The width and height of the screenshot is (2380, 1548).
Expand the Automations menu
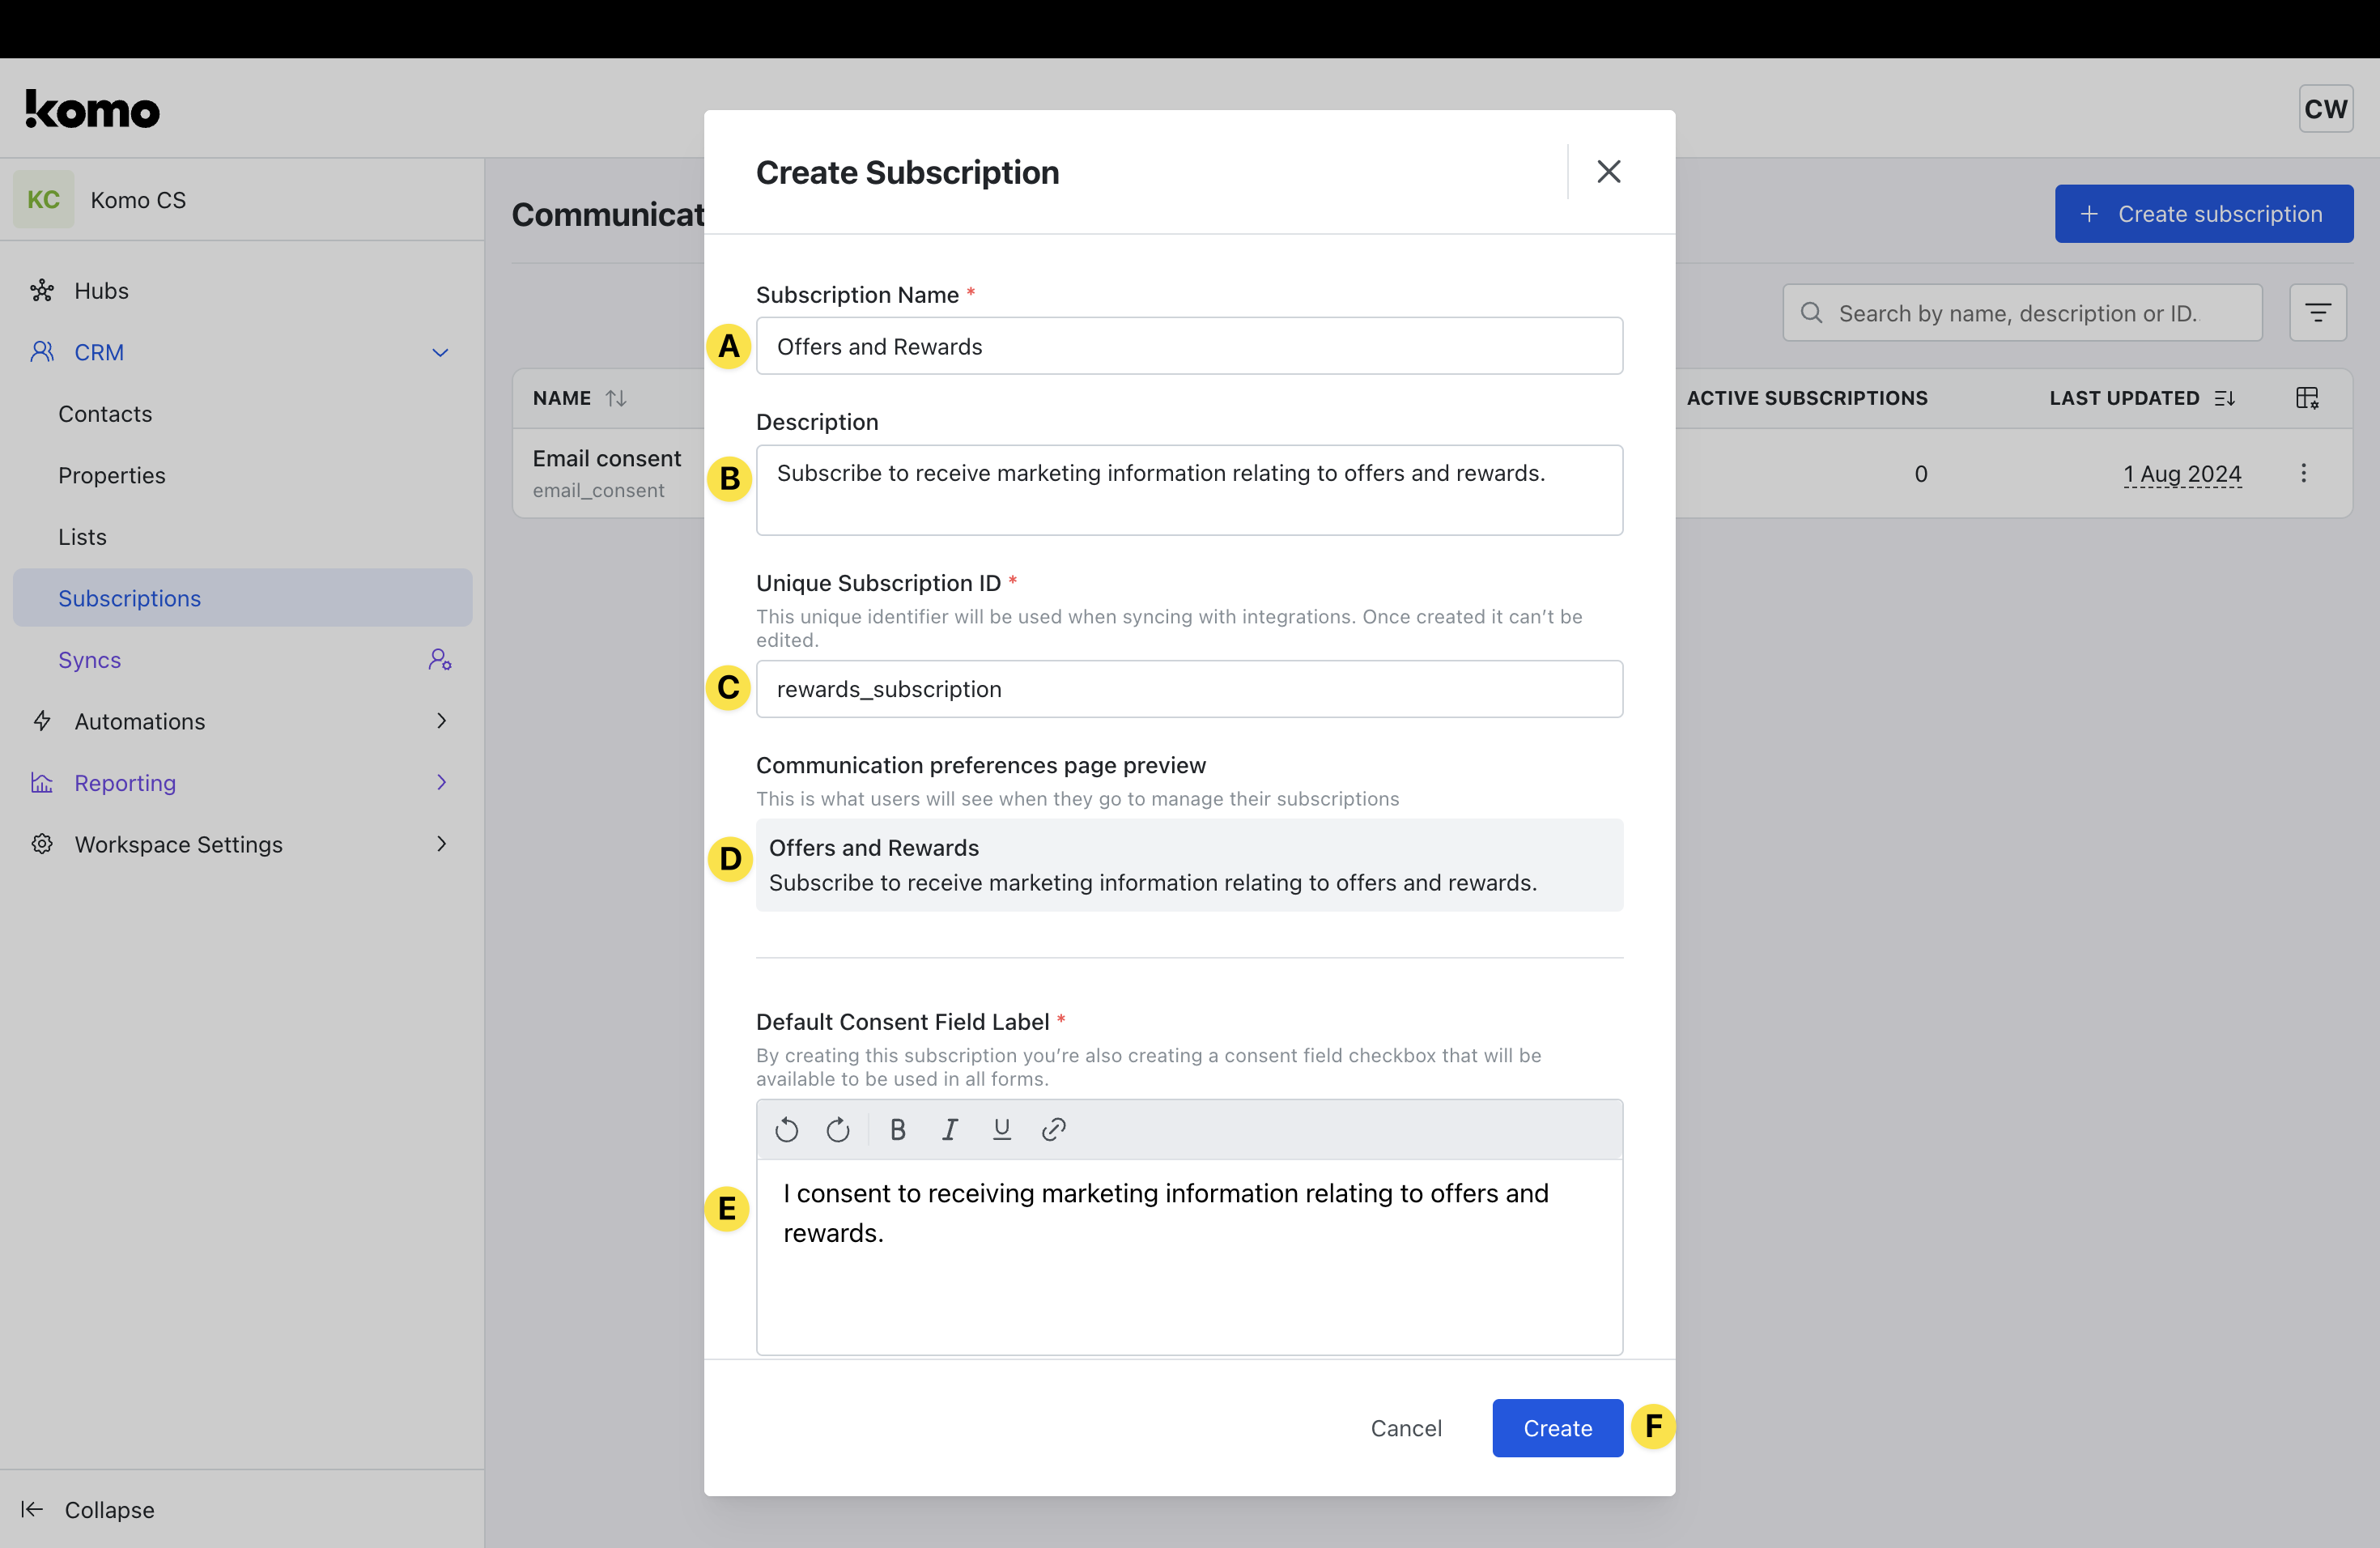tap(441, 721)
